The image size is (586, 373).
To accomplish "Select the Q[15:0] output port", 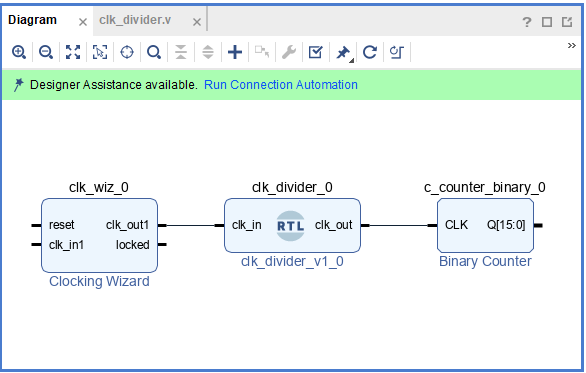I will click(506, 225).
